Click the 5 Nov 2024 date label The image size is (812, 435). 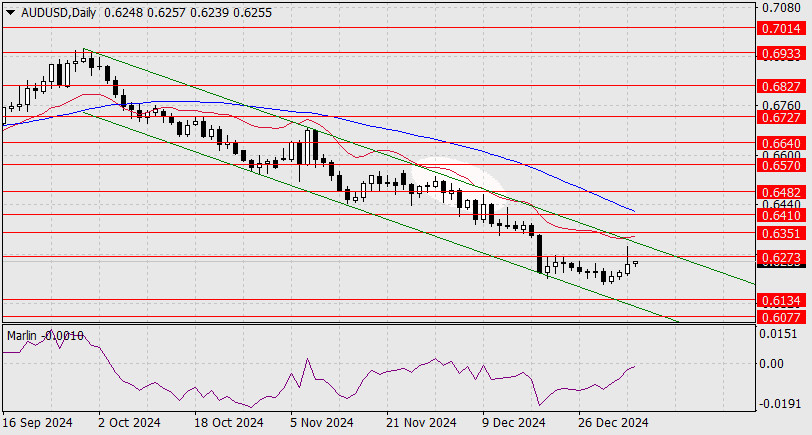click(322, 423)
